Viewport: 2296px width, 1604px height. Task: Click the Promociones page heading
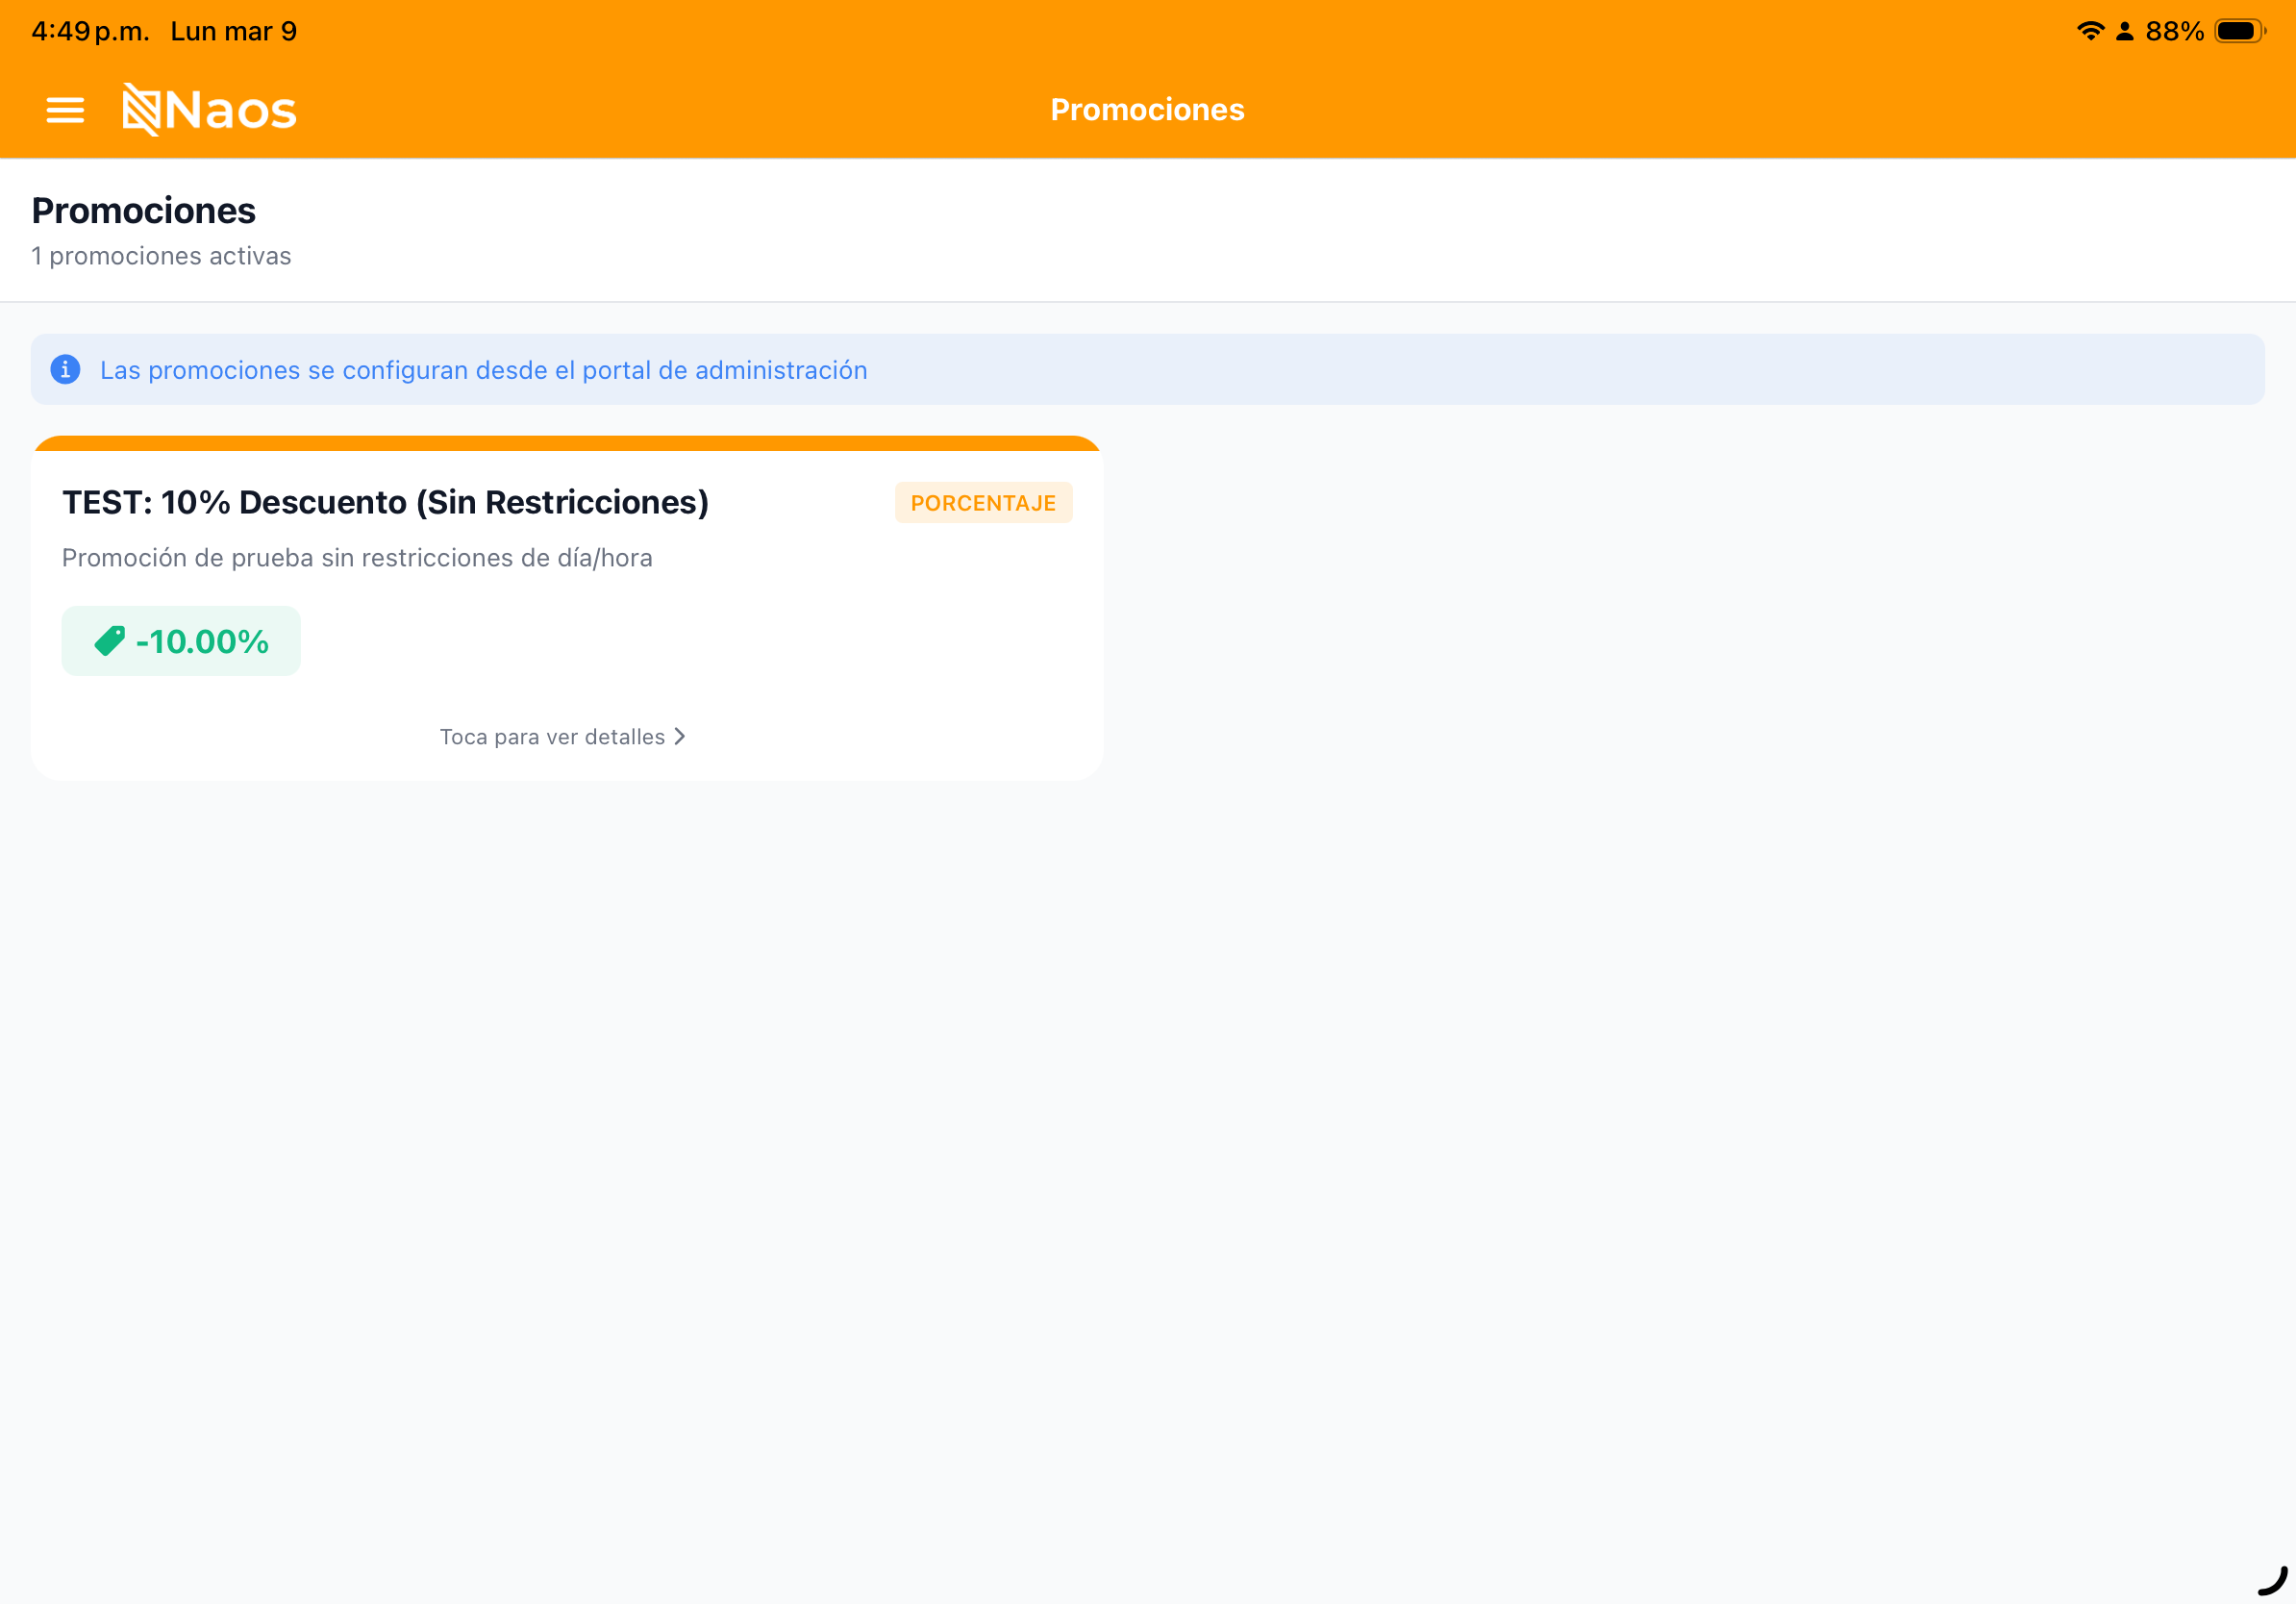pos(143,210)
